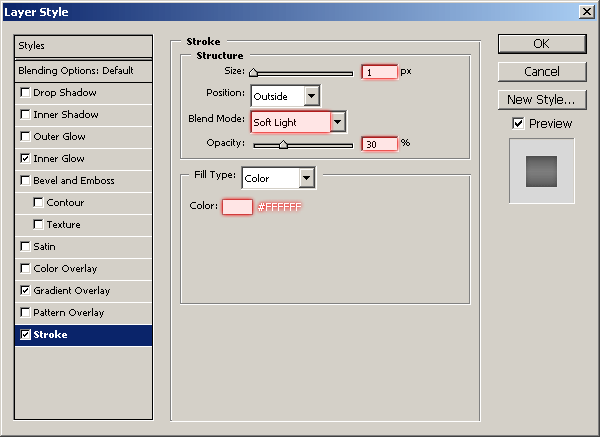This screenshot has height=437, width=600.
Task: Enable the Texture checkbox
Action: click(38, 224)
